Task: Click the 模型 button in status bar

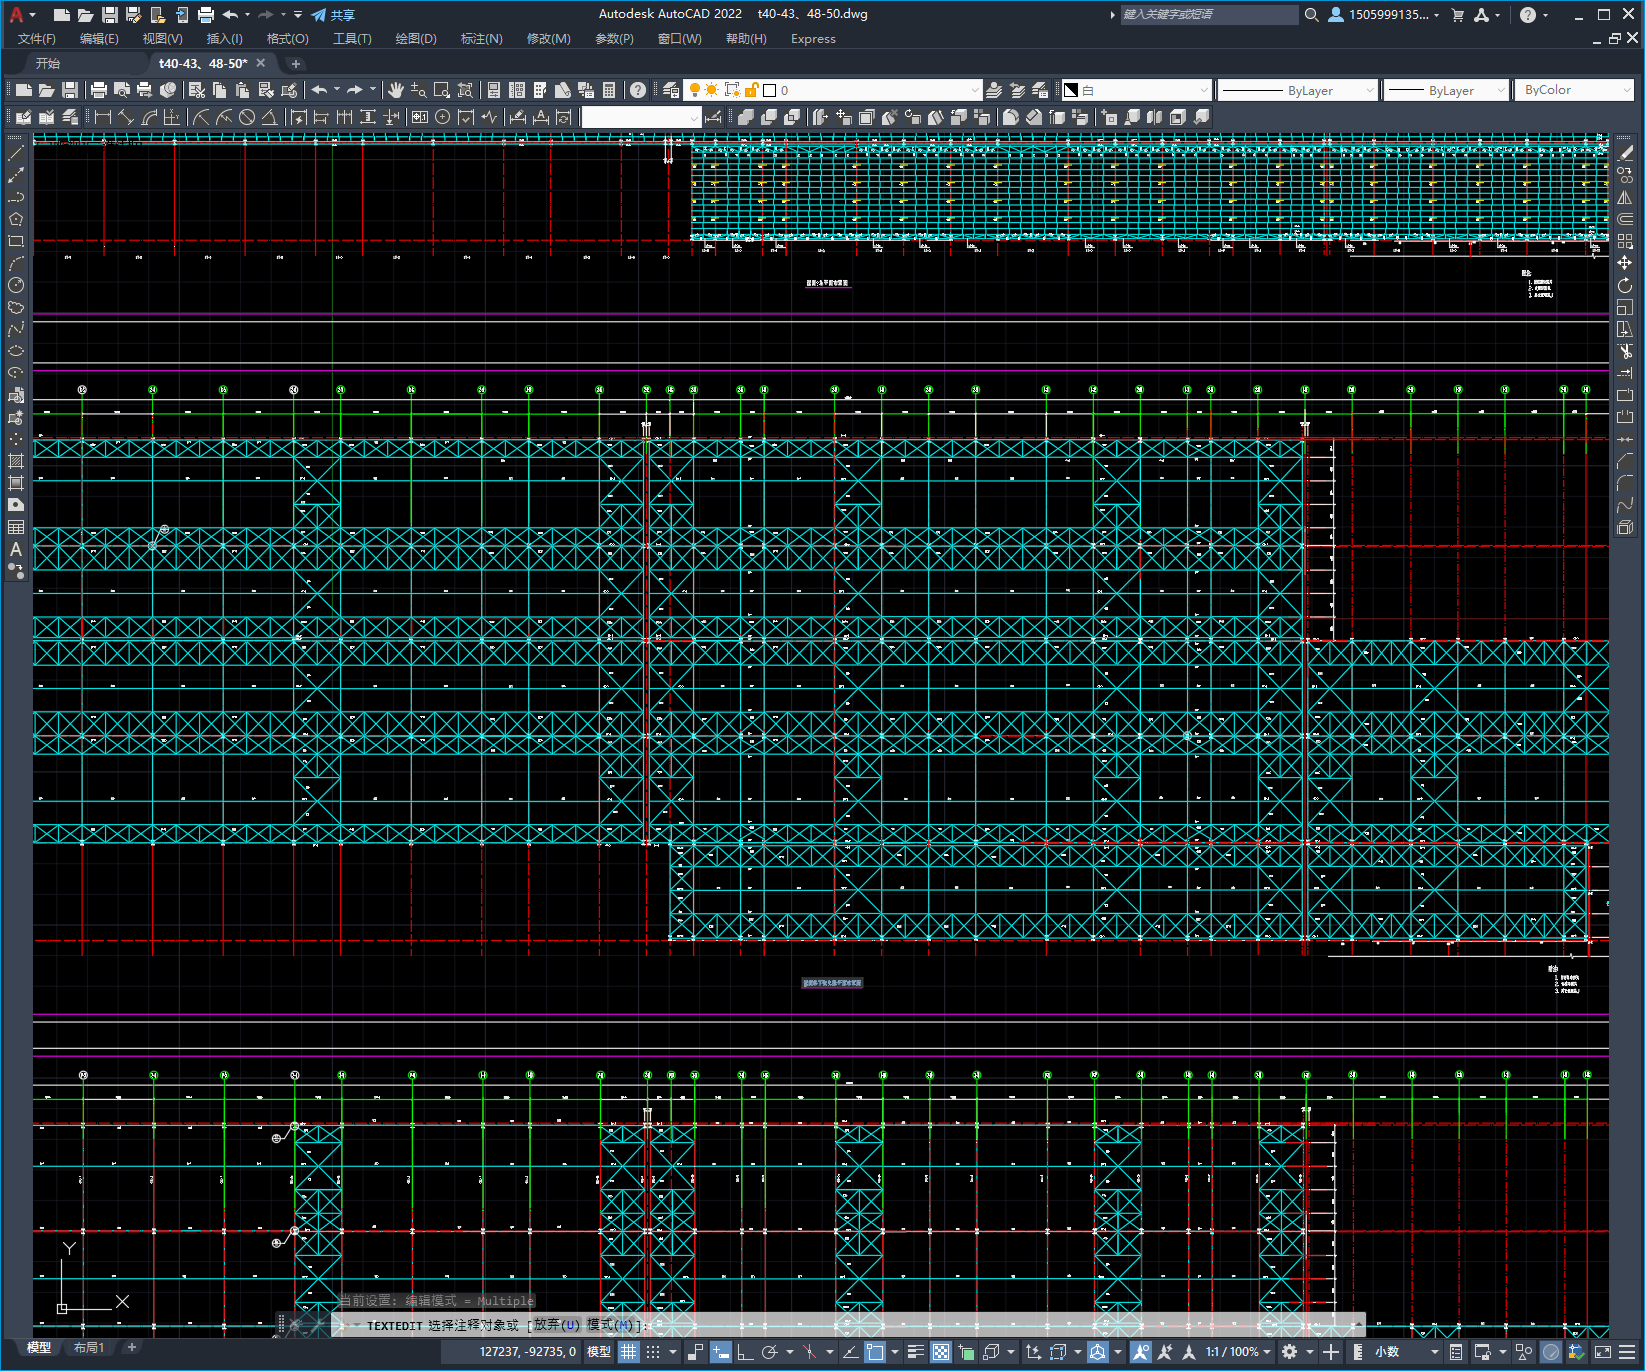Action: tap(599, 1352)
